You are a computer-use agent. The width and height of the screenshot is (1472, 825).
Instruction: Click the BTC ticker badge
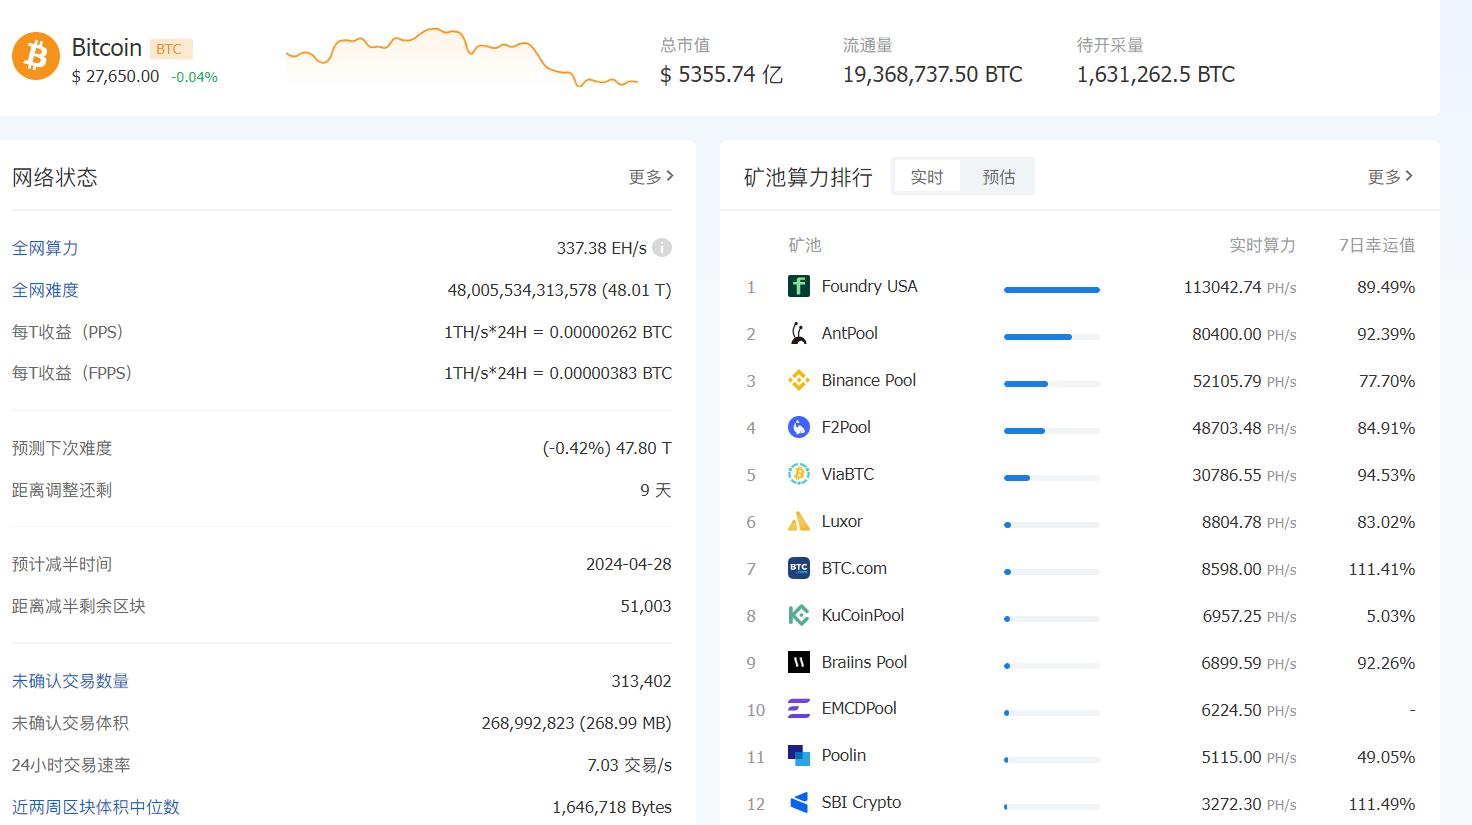coord(170,49)
